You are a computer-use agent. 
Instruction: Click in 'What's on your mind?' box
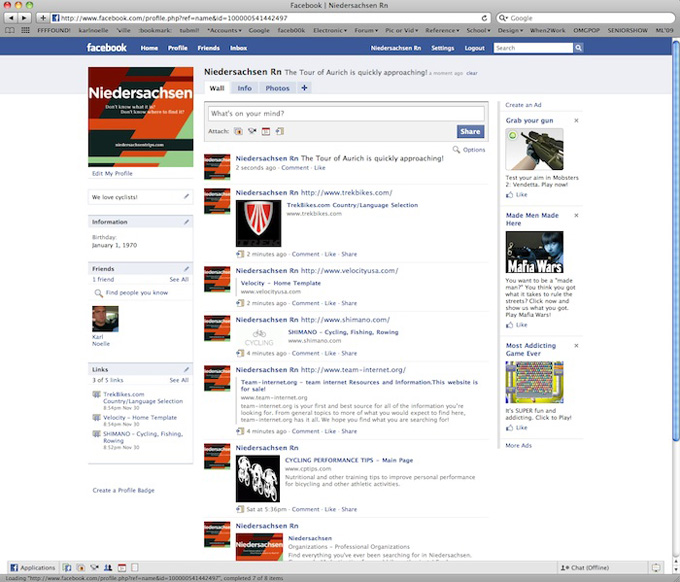coord(346,114)
